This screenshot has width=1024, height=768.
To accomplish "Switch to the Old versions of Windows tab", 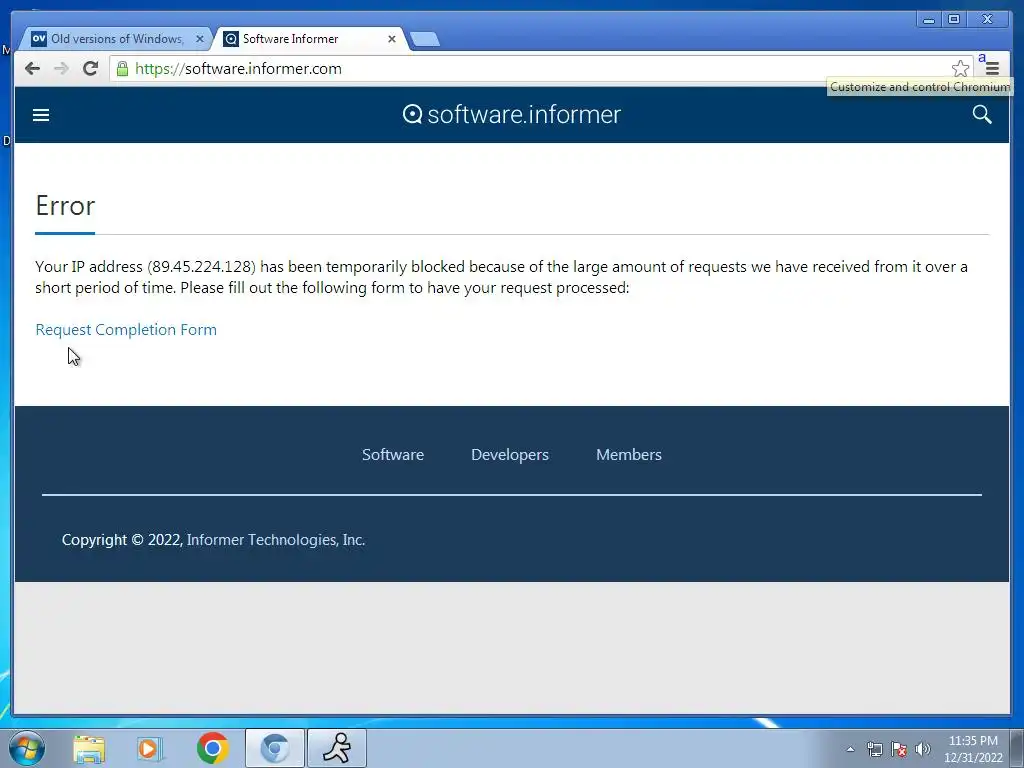I will [x=114, y=39].
